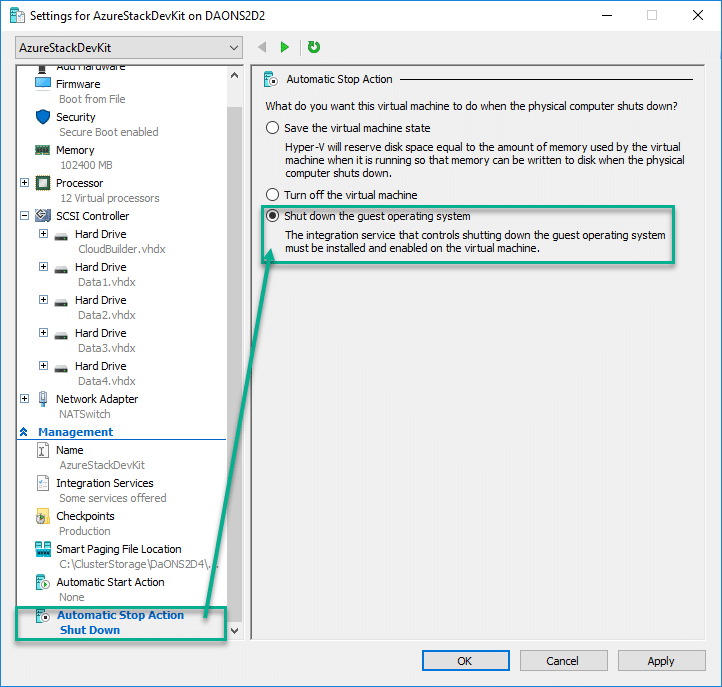Click the Data2.vhdx hard drive icon
722x687 pixels.
pyautogui.click(x=61, y=303)
